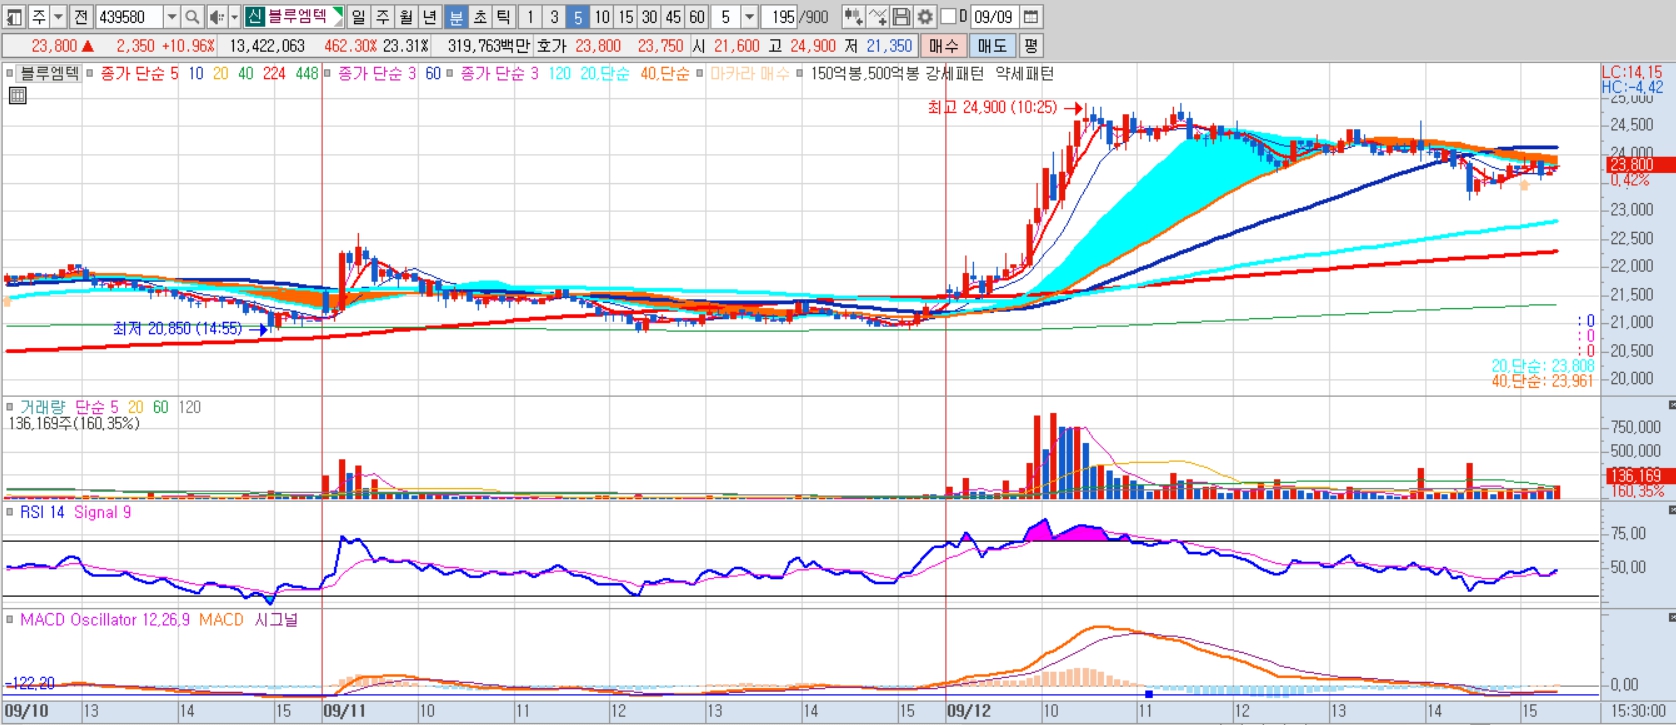The height and width of the screenshot is (725, 1676).
Task: Click the corner button of volume panel
Action: 1671,405
